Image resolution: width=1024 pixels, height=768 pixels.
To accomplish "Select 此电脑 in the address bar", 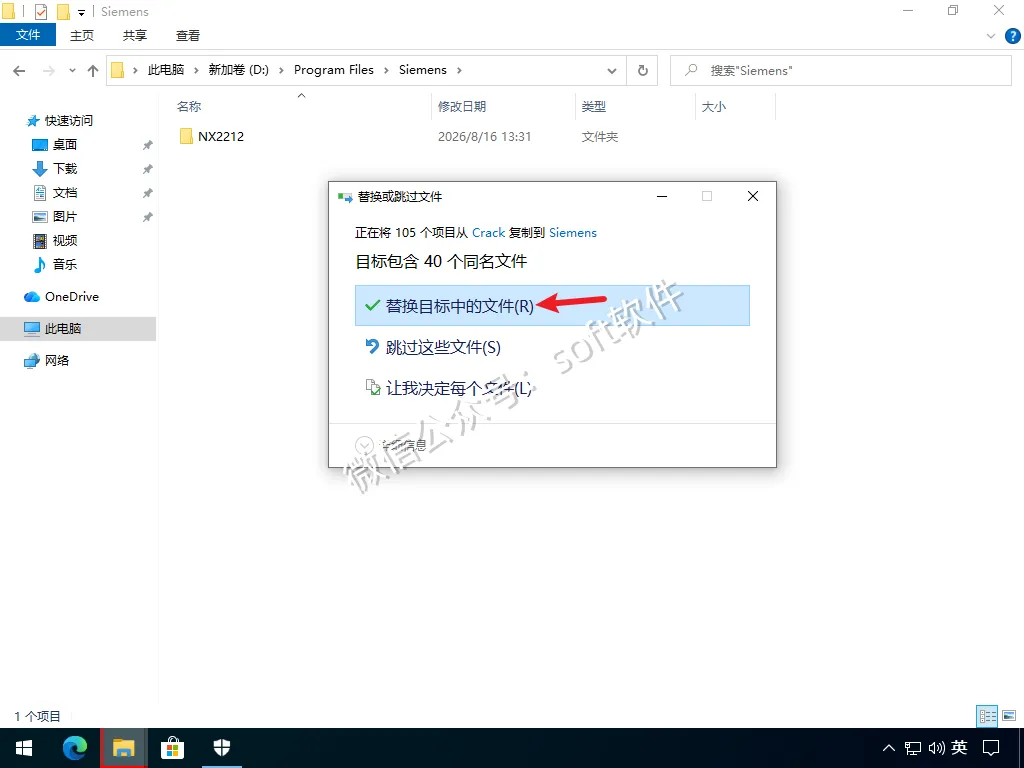I will tap(165, 70).
